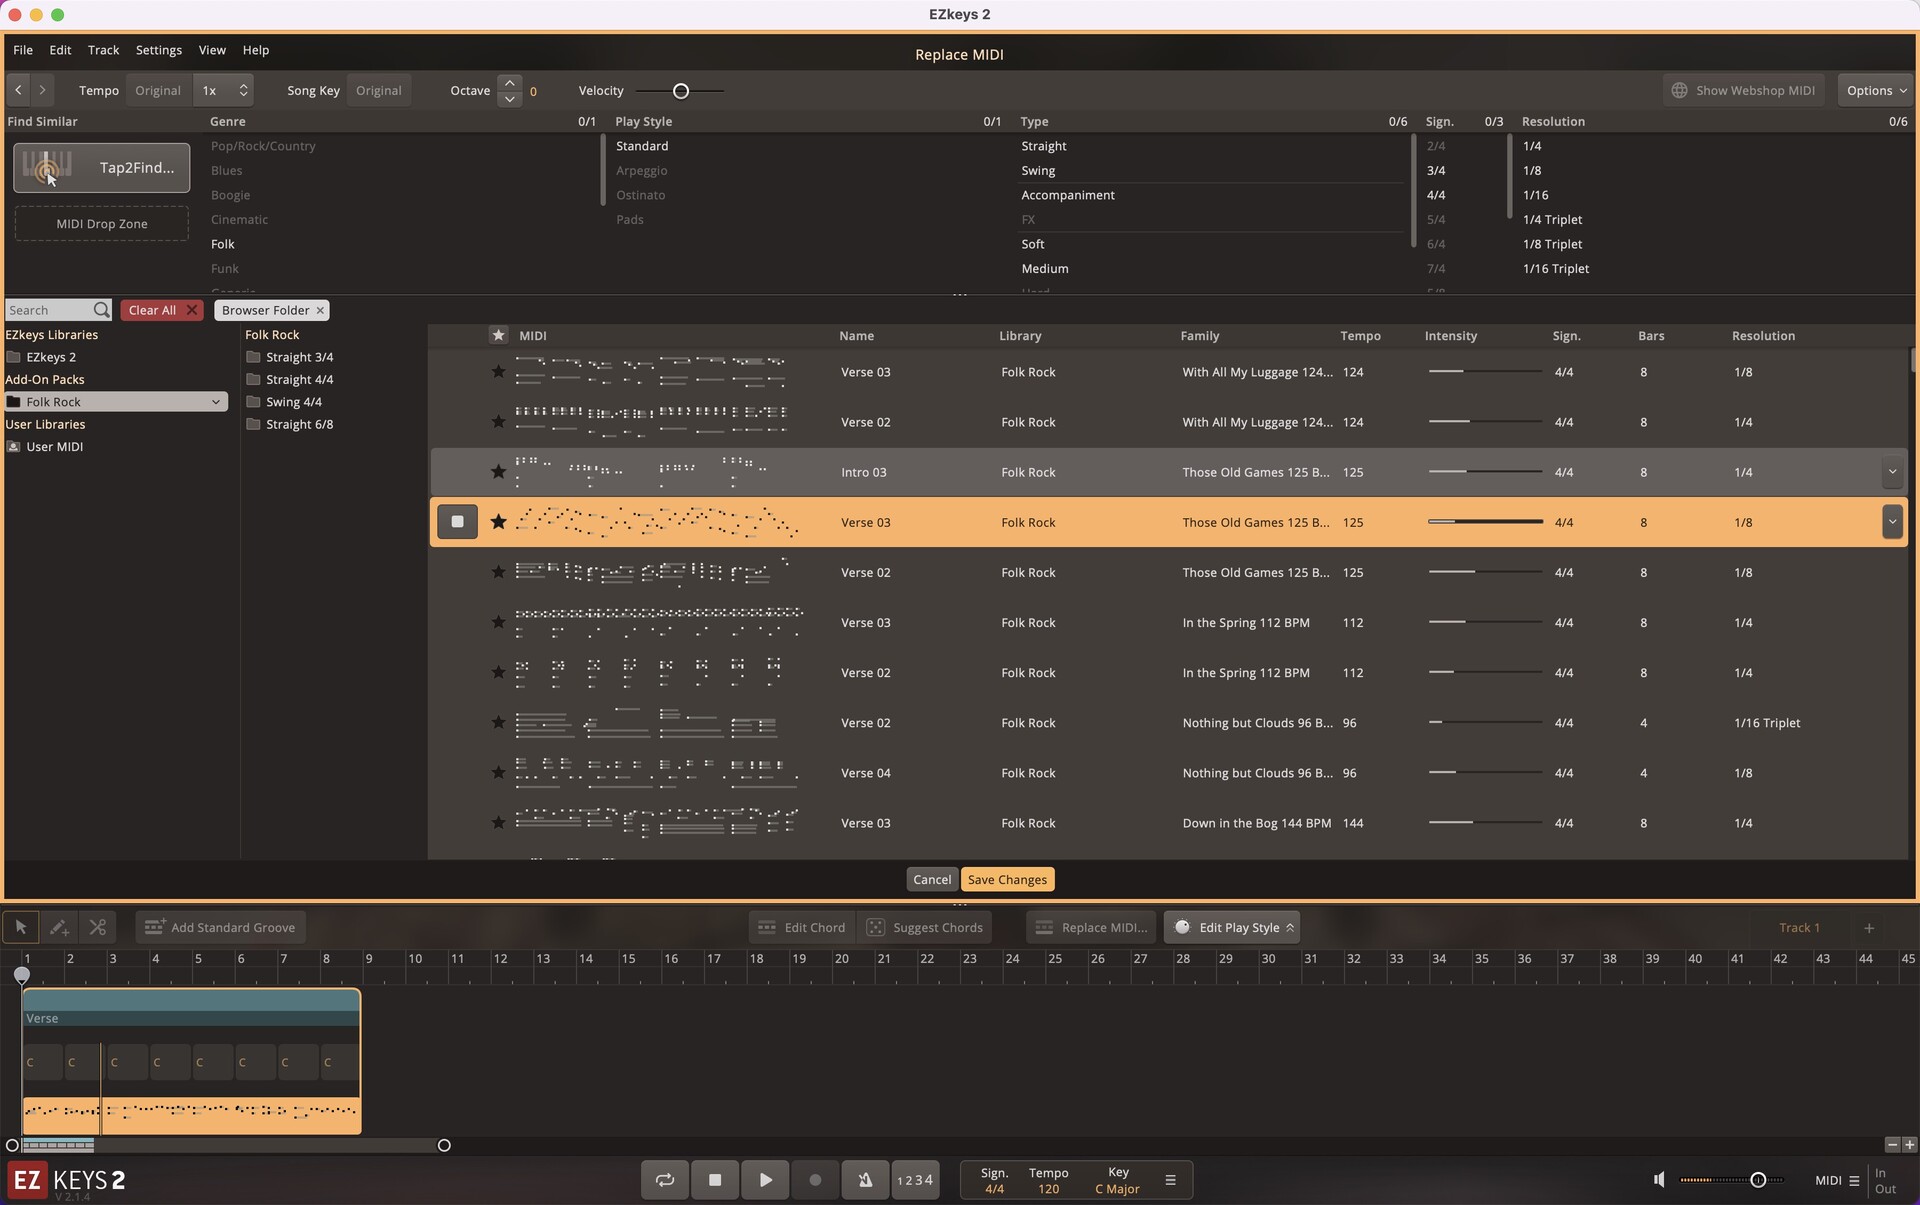The height and width of the screenshot is (1205, 1920).
Task: Adjust the Velocity slider knob
Action: (681, 91)
